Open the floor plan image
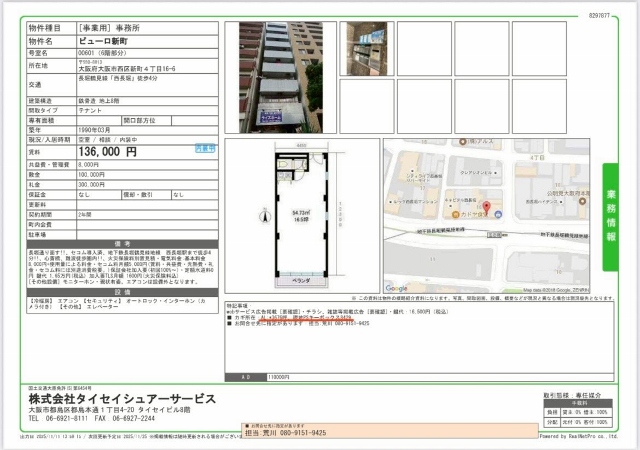 click(302, 216)
